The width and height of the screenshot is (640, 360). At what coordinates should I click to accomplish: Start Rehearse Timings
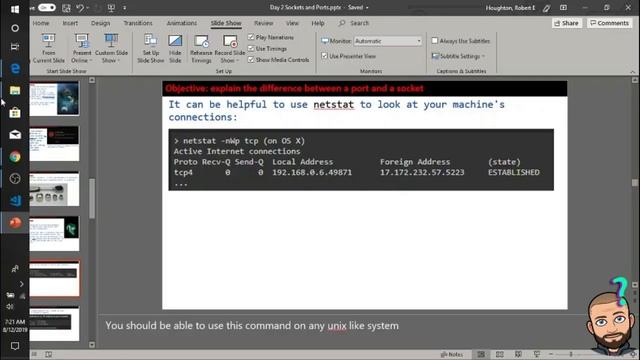point(201,49)
